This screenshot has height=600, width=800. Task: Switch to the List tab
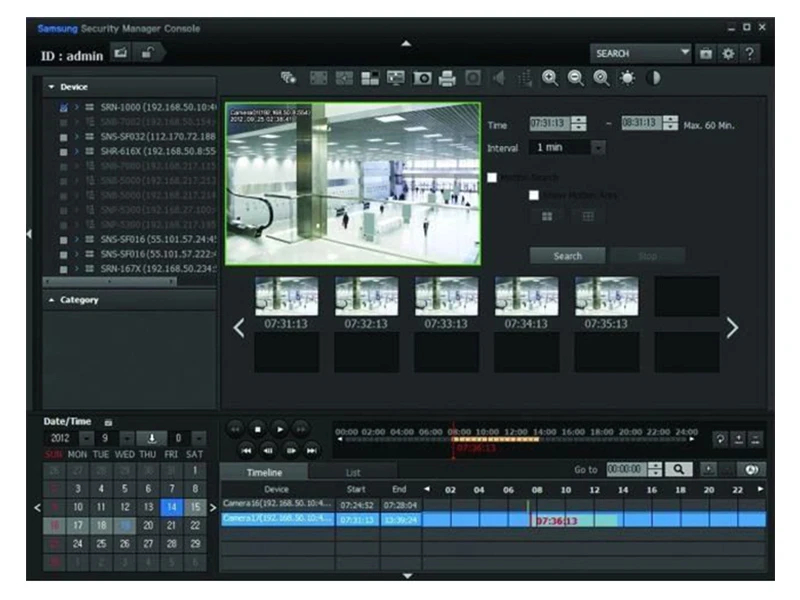[x=353, y=472]
